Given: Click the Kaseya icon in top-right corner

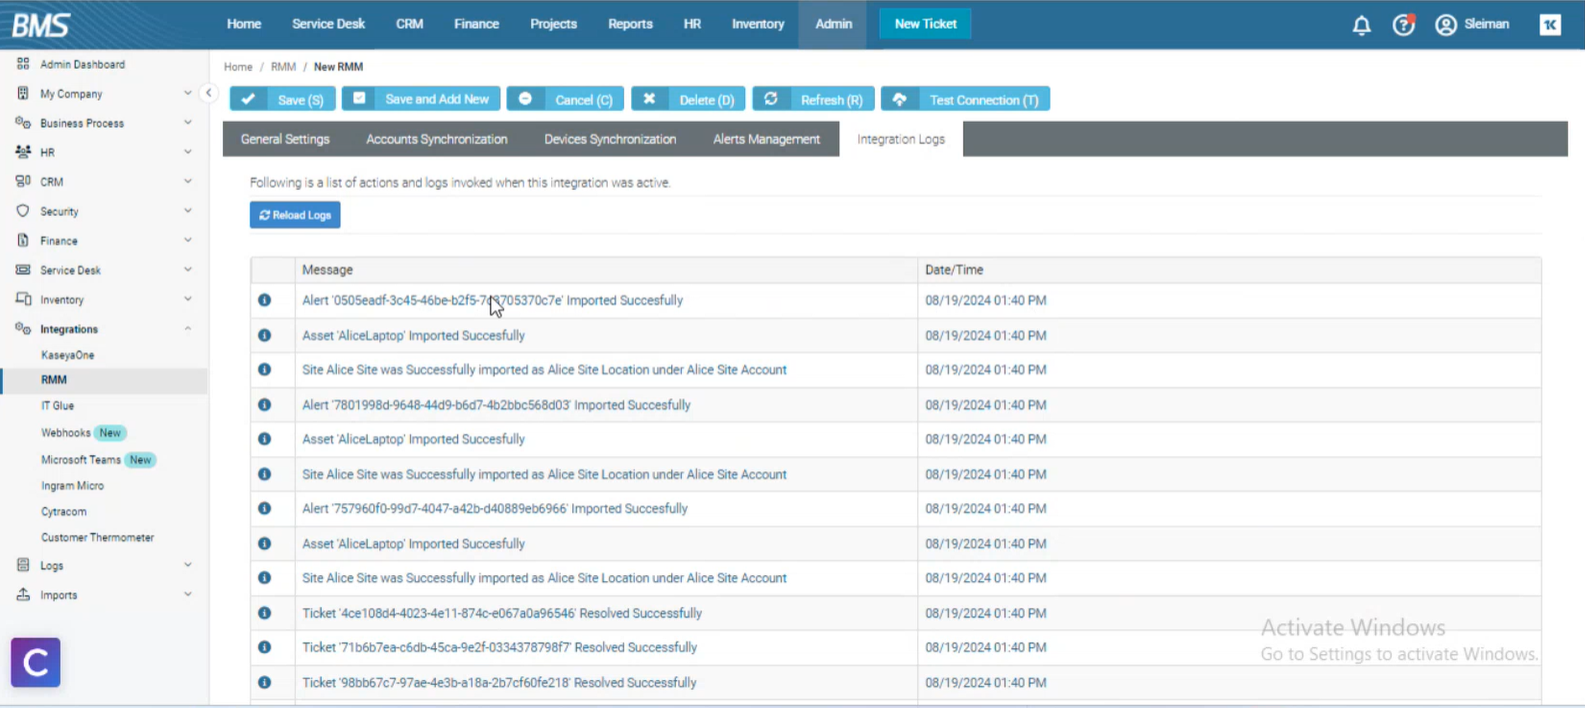Looking at the screenshot, I should click(1550, 25).
